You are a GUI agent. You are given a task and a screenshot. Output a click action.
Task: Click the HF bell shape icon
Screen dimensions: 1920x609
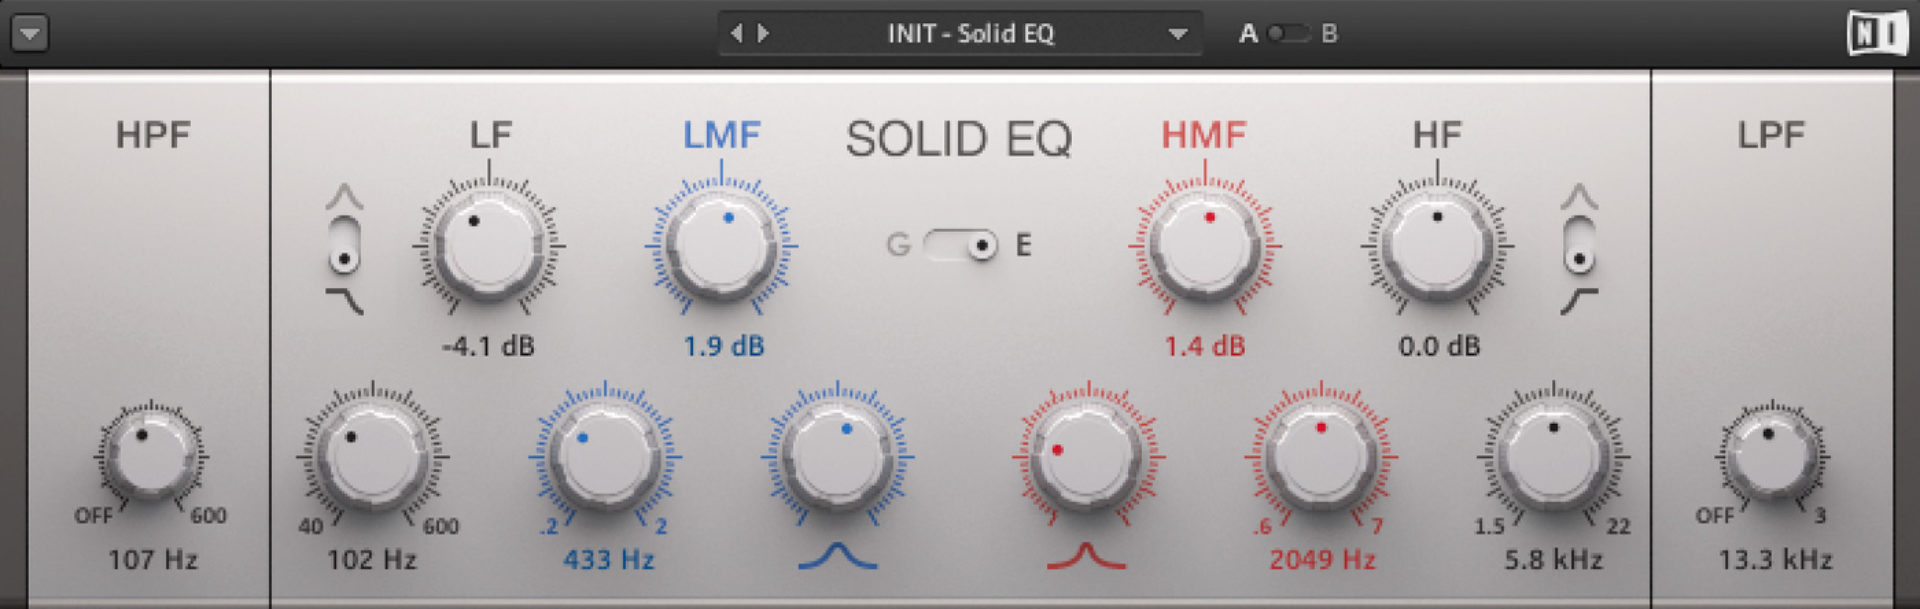[x=1579, y=196]
